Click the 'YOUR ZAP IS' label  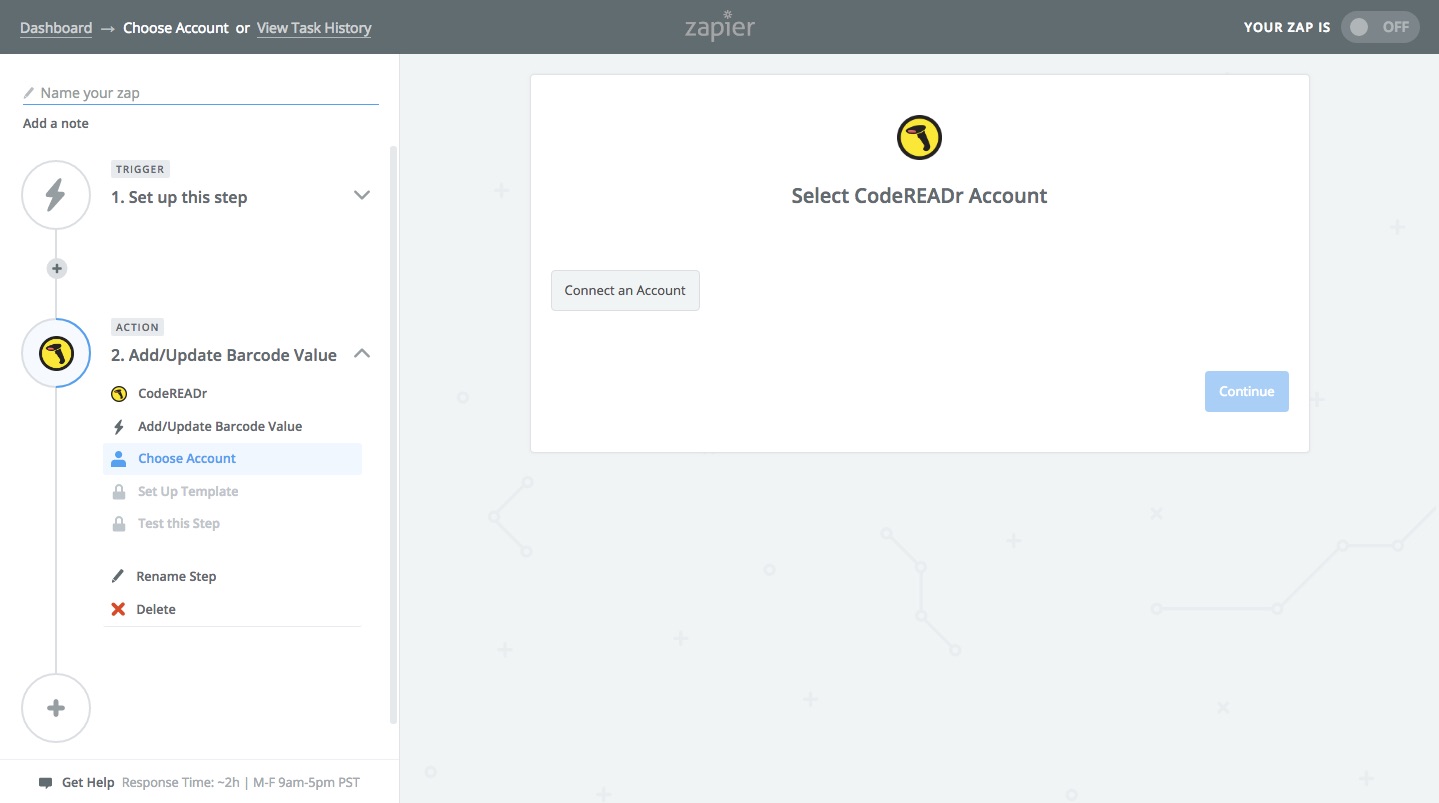pos(1287,28)
